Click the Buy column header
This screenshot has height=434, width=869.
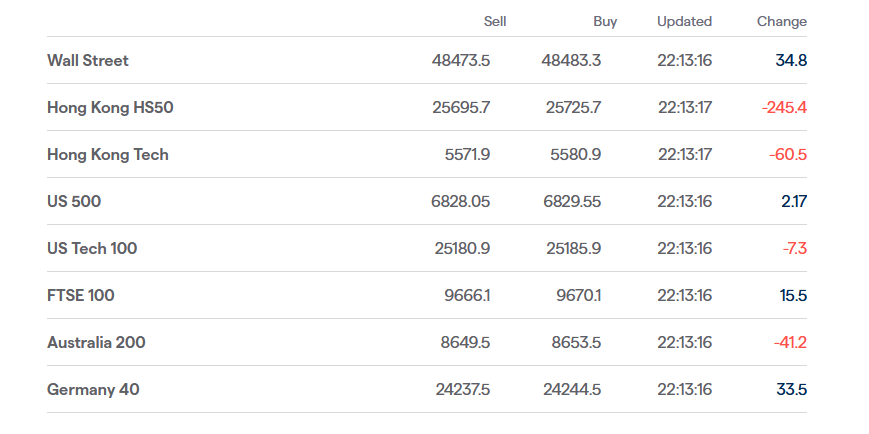pos(605,22)
